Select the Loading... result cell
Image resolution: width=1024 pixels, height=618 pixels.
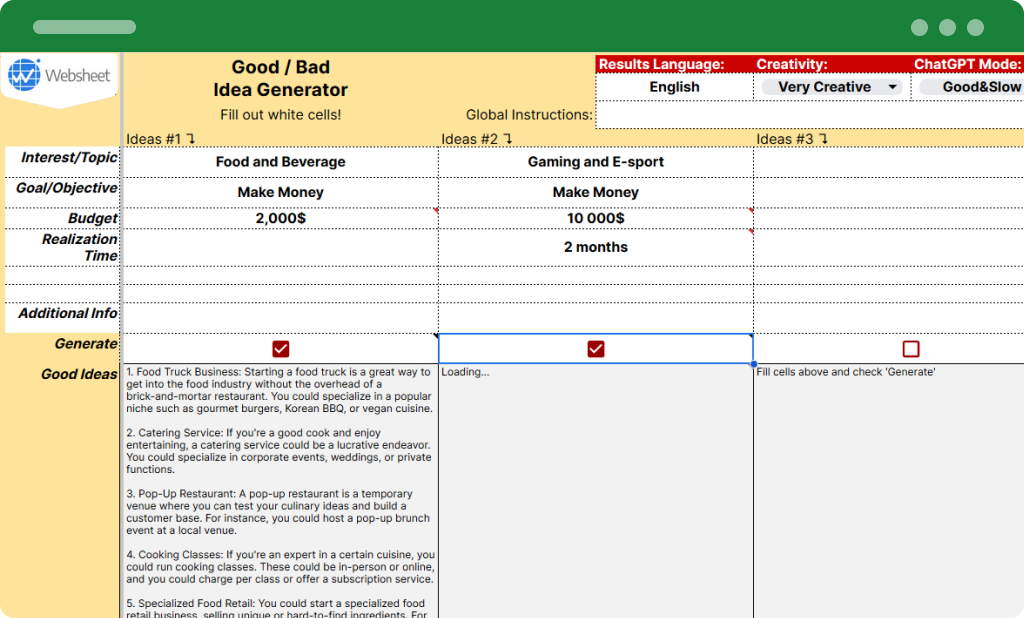596,491
